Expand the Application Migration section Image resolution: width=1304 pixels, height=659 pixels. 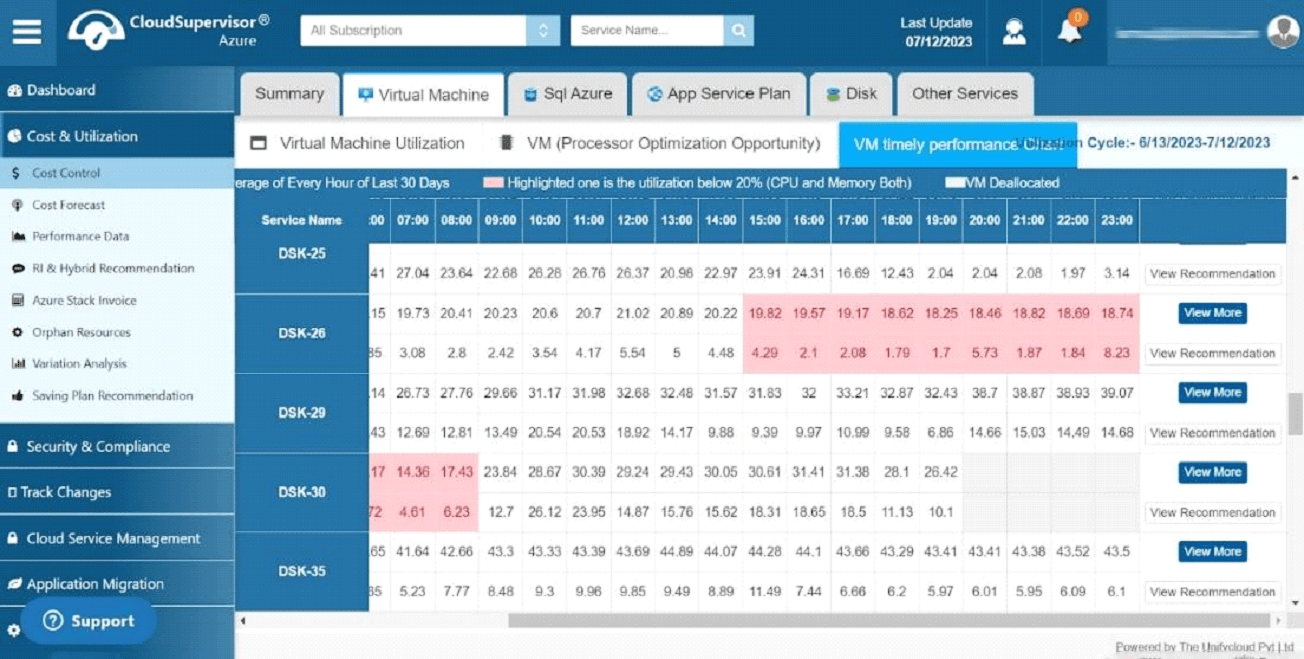(117, 584)
